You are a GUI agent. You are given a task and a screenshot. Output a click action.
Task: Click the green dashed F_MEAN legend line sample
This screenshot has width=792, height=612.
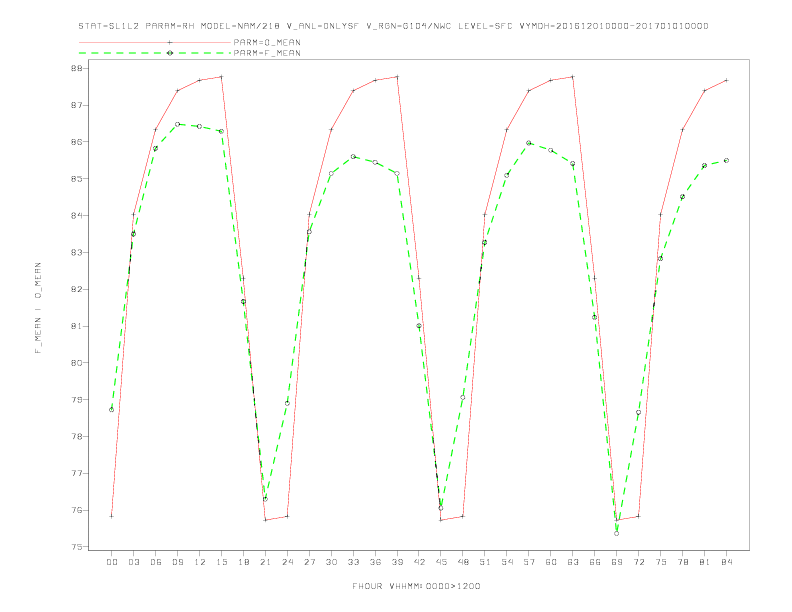pos(155,53)
